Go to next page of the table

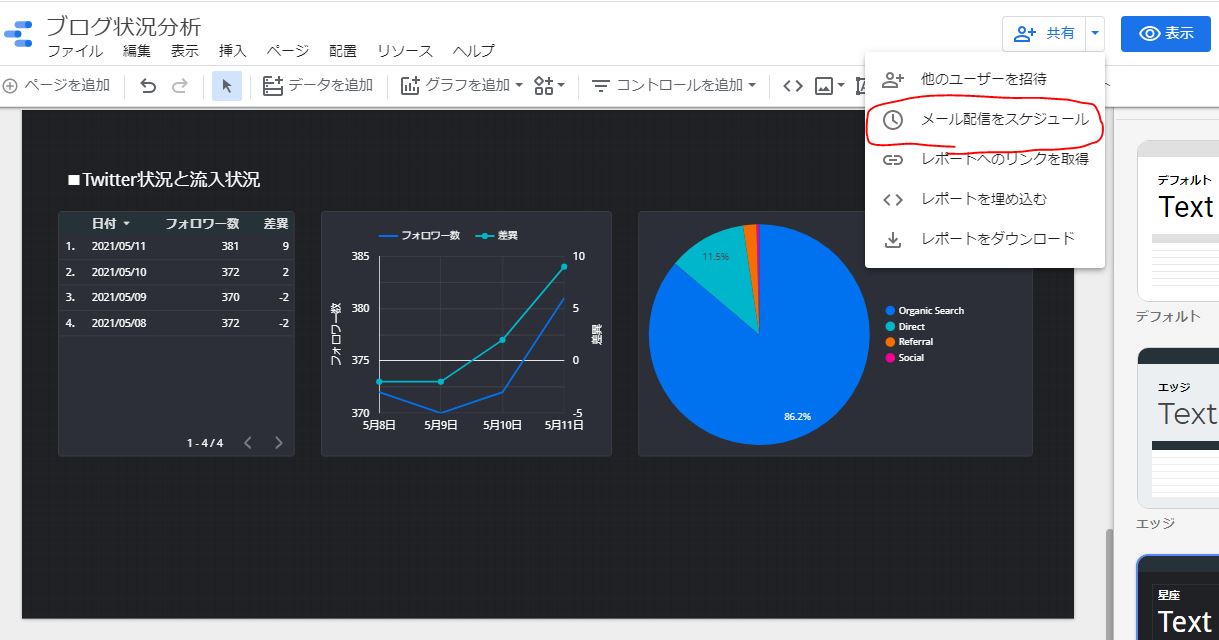pos(279,443)
